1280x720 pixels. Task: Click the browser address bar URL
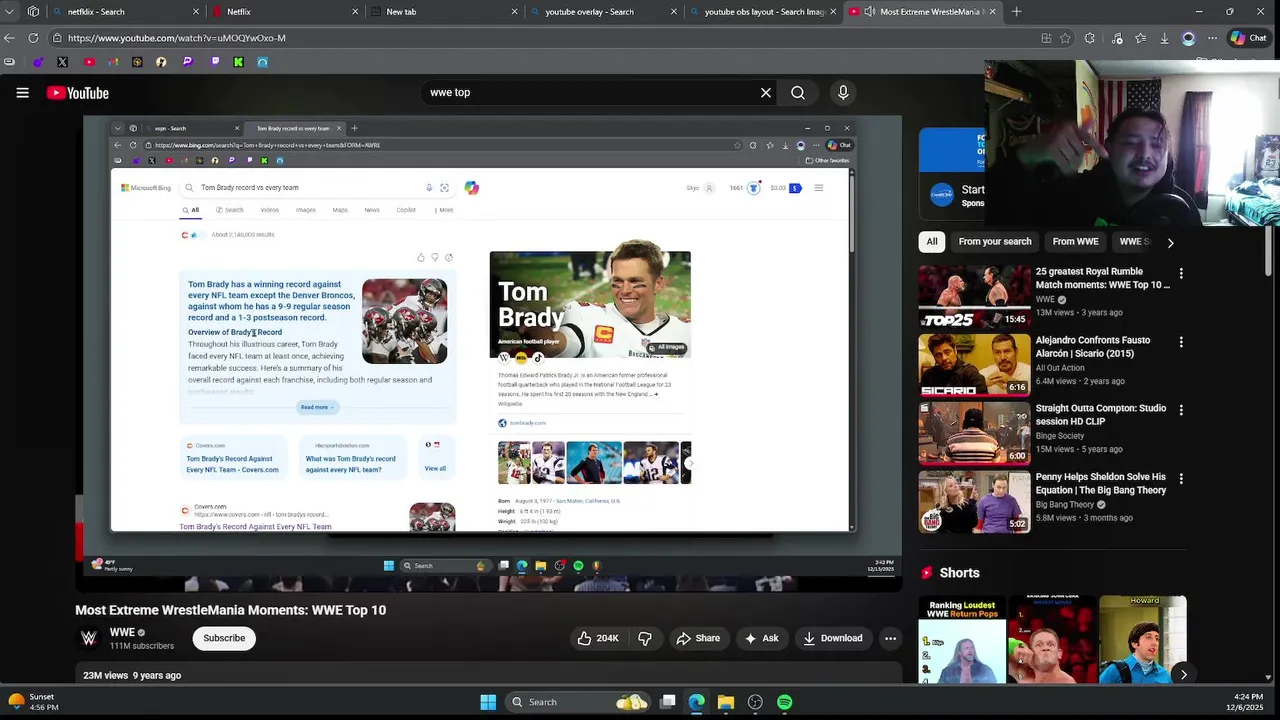[177, 38]
